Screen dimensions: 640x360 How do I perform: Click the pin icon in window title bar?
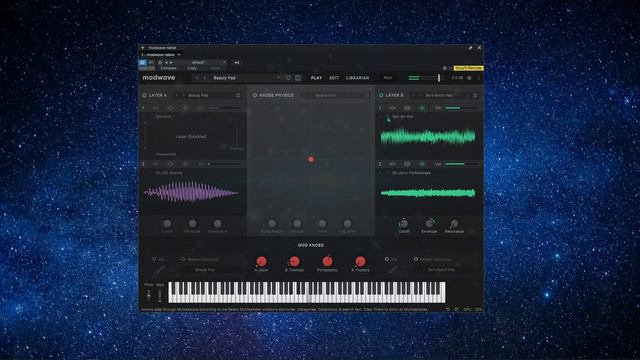point(470,48)
